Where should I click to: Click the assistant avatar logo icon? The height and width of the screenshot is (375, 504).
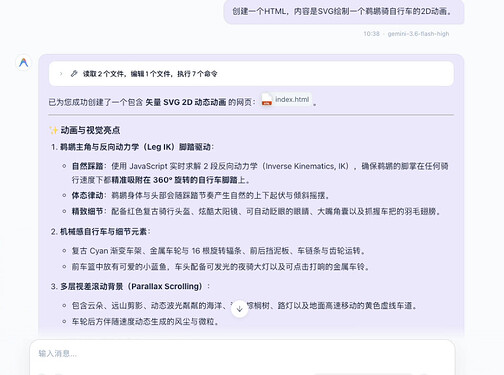coord(24,62)
